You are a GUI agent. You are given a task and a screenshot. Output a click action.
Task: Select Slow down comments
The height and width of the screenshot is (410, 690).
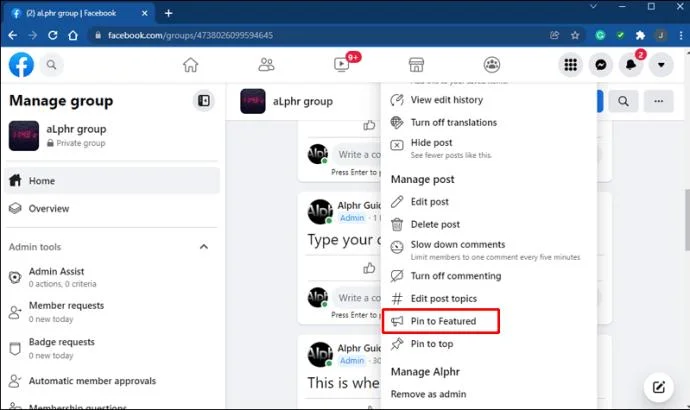click(x=488, y=250)
